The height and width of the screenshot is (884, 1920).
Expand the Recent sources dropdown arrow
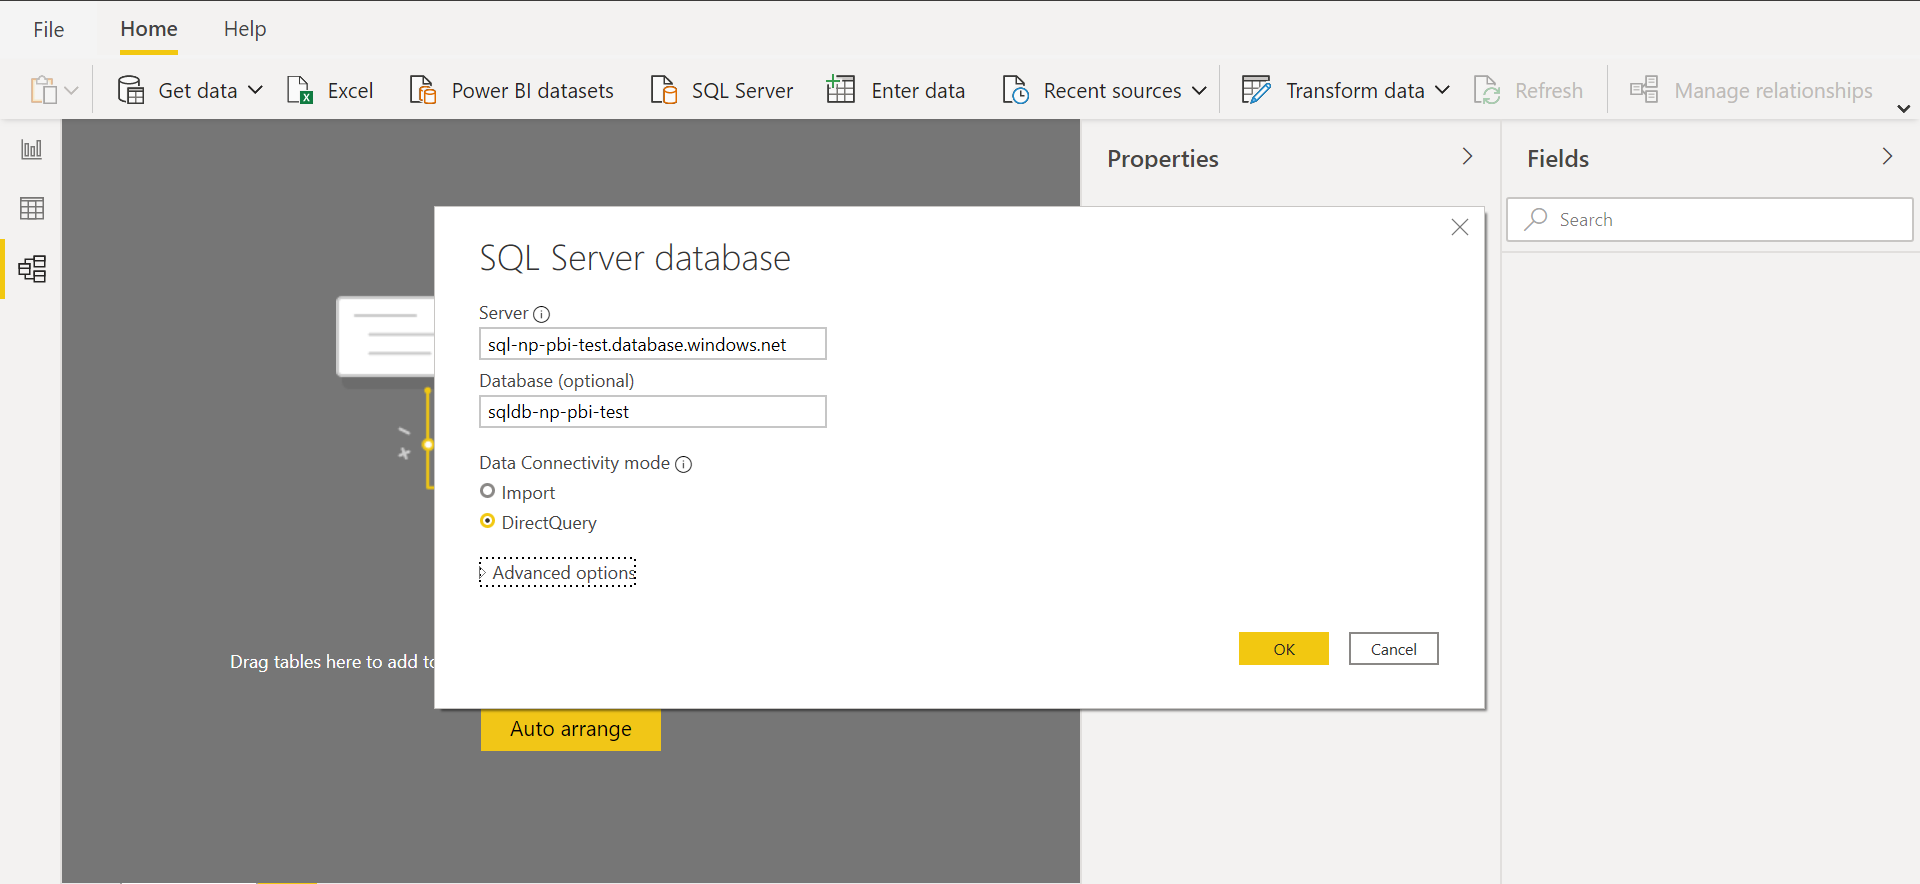click(1199, 90)
